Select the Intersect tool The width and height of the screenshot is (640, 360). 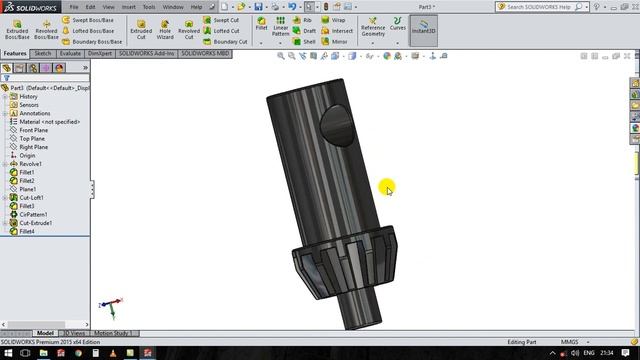[x=337, y=31]
